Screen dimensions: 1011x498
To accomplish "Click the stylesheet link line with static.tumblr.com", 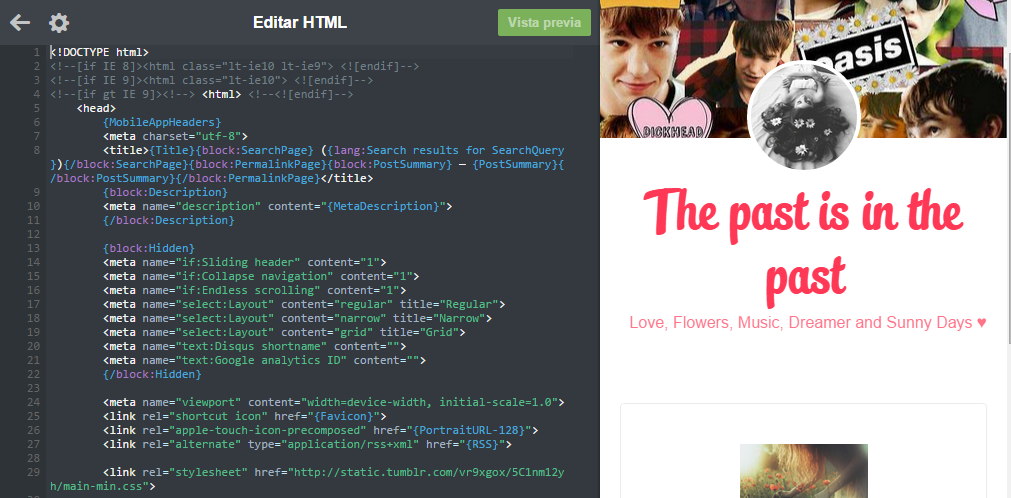I will pyautogui.click(x=308, y=479).
